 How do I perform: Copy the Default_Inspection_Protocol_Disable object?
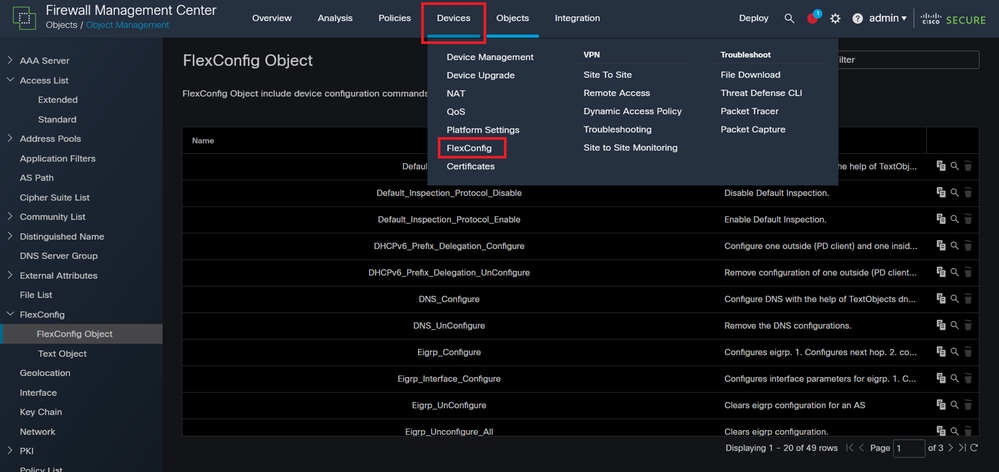coord(940,192)
